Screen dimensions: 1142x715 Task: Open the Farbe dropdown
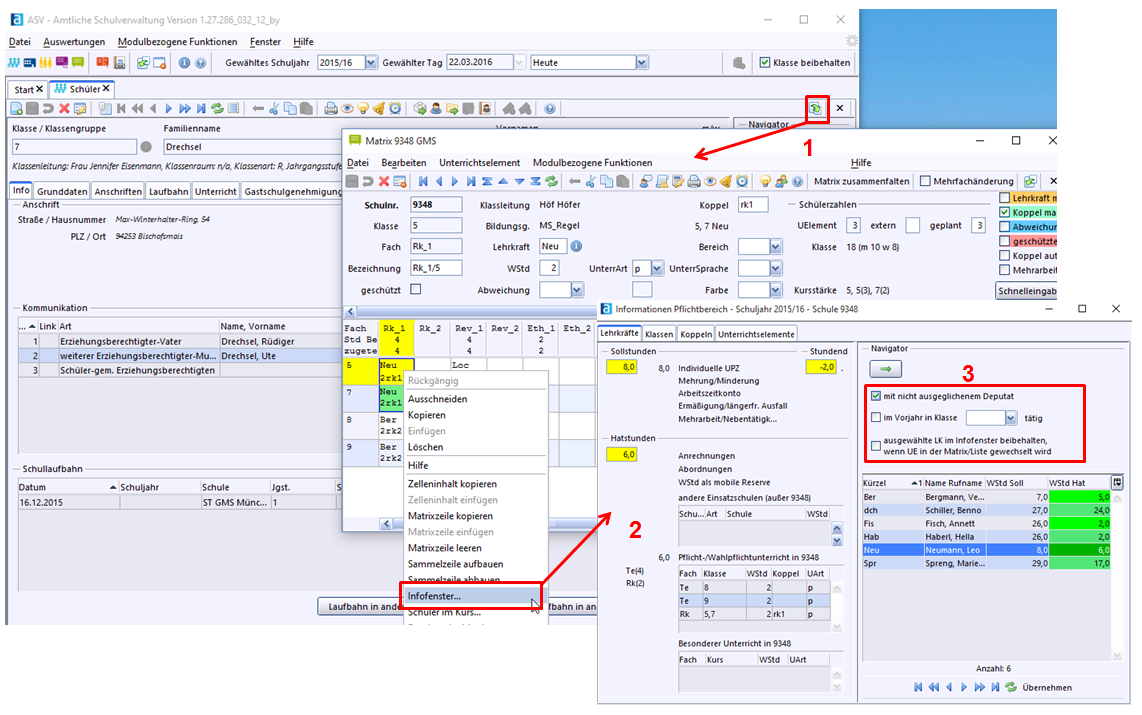776,290
